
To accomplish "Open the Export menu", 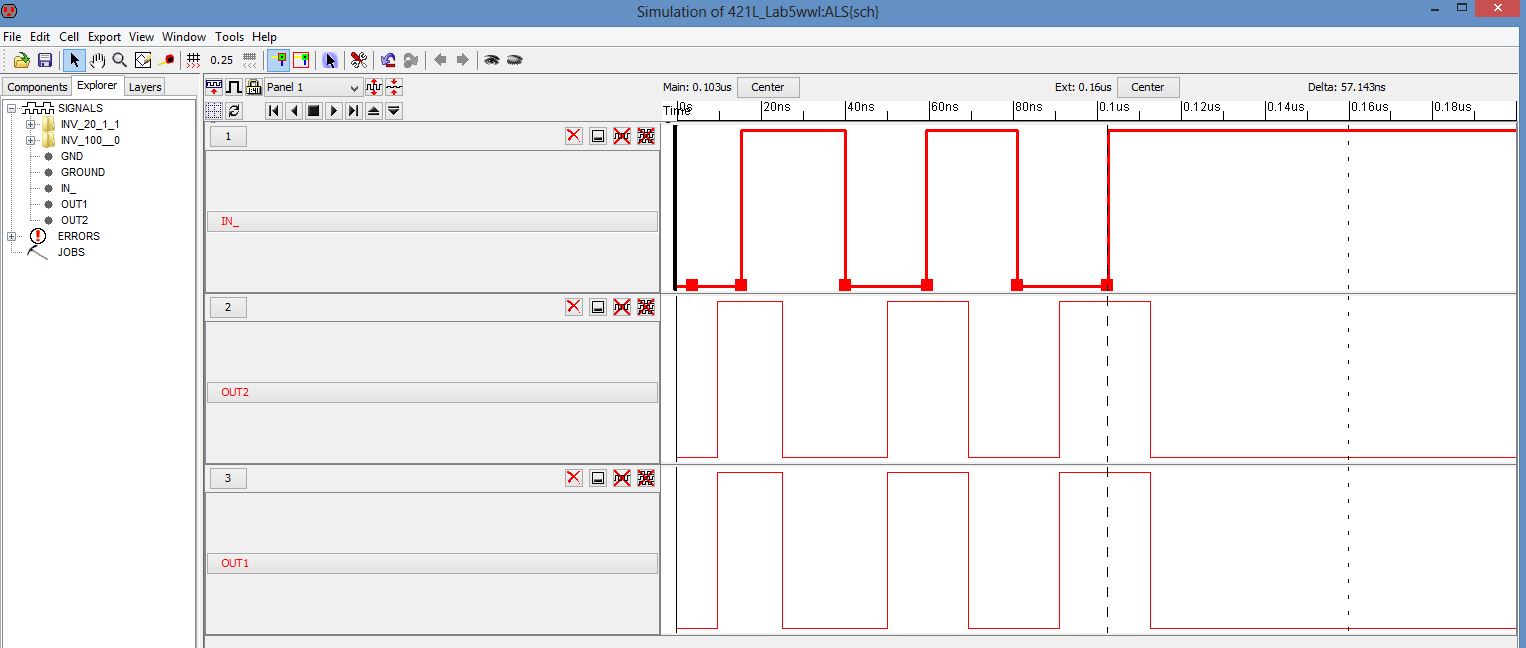I will [104, 37].
